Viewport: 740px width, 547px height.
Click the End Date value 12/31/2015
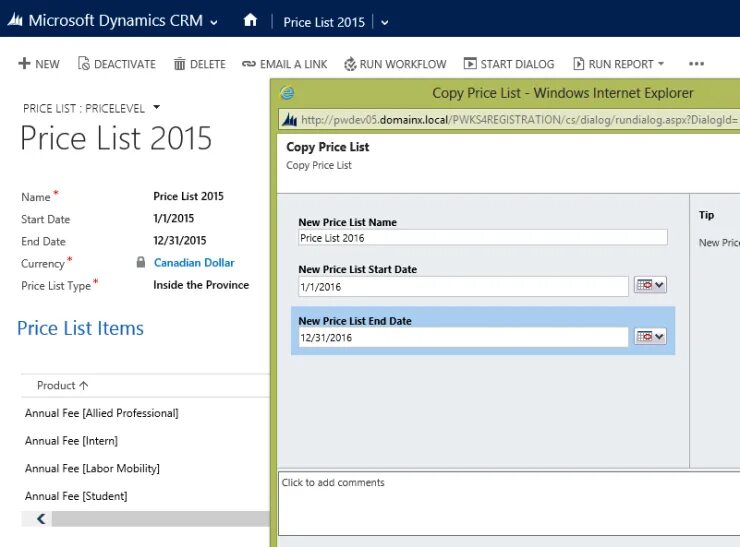(x=179, y=240)
